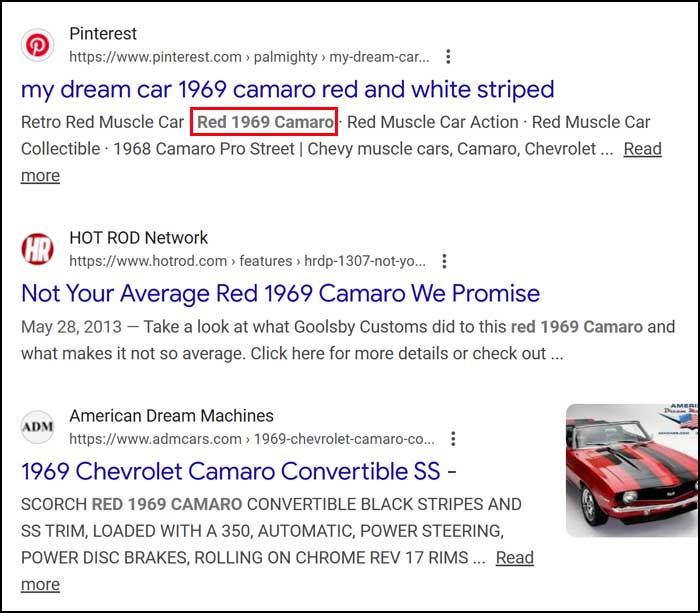
Task: Click the American Dream Machines ADM favicon
Action: click(38, 427)
